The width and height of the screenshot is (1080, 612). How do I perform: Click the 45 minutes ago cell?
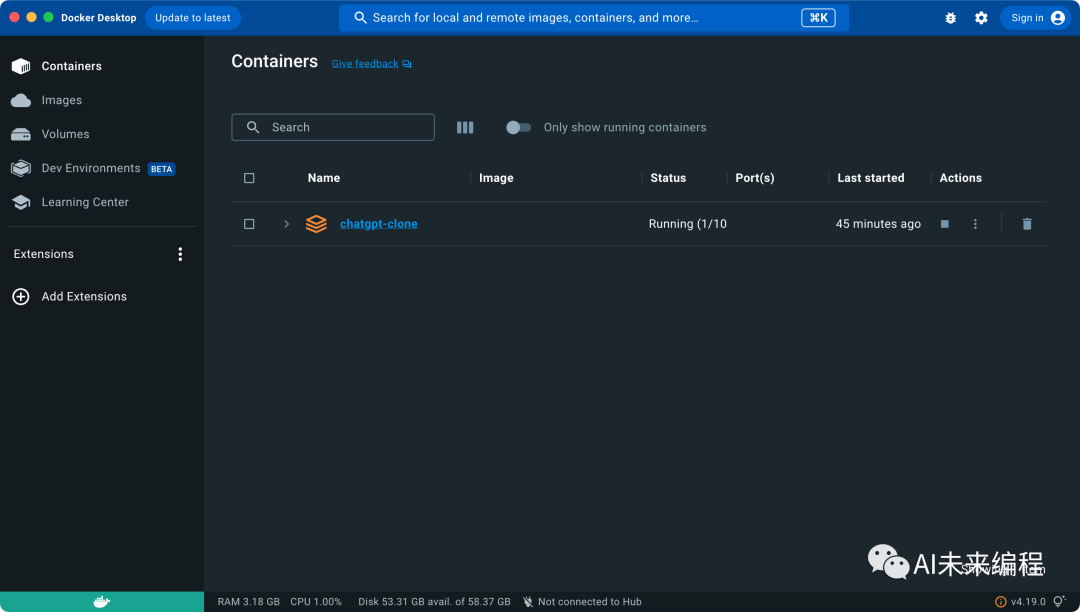[878, 224]
